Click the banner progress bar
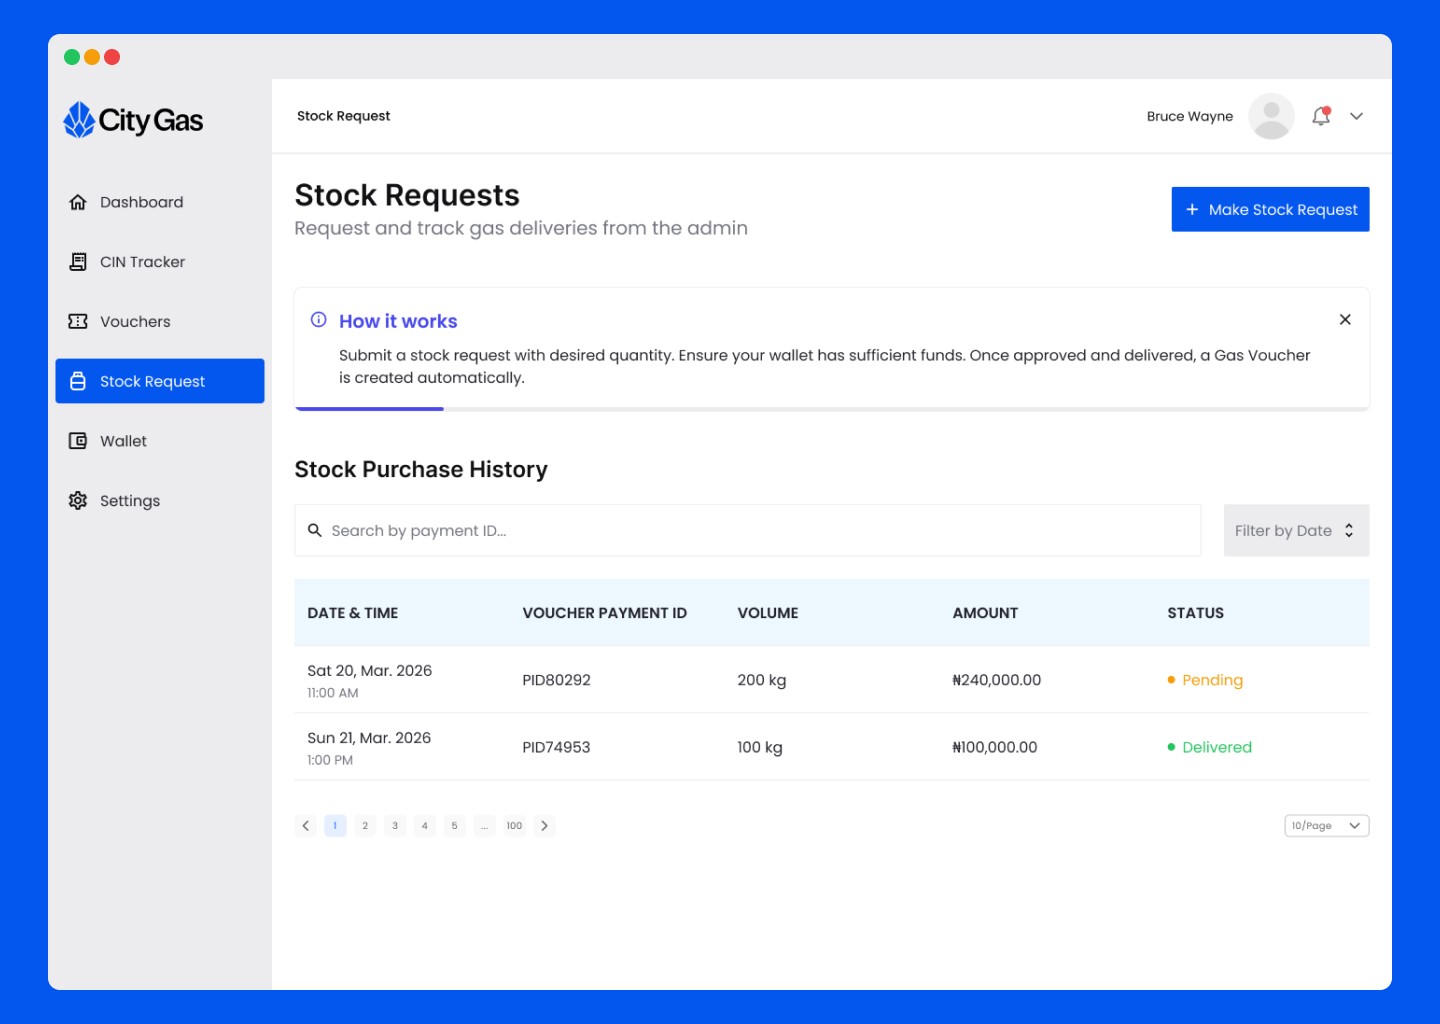 832,409
